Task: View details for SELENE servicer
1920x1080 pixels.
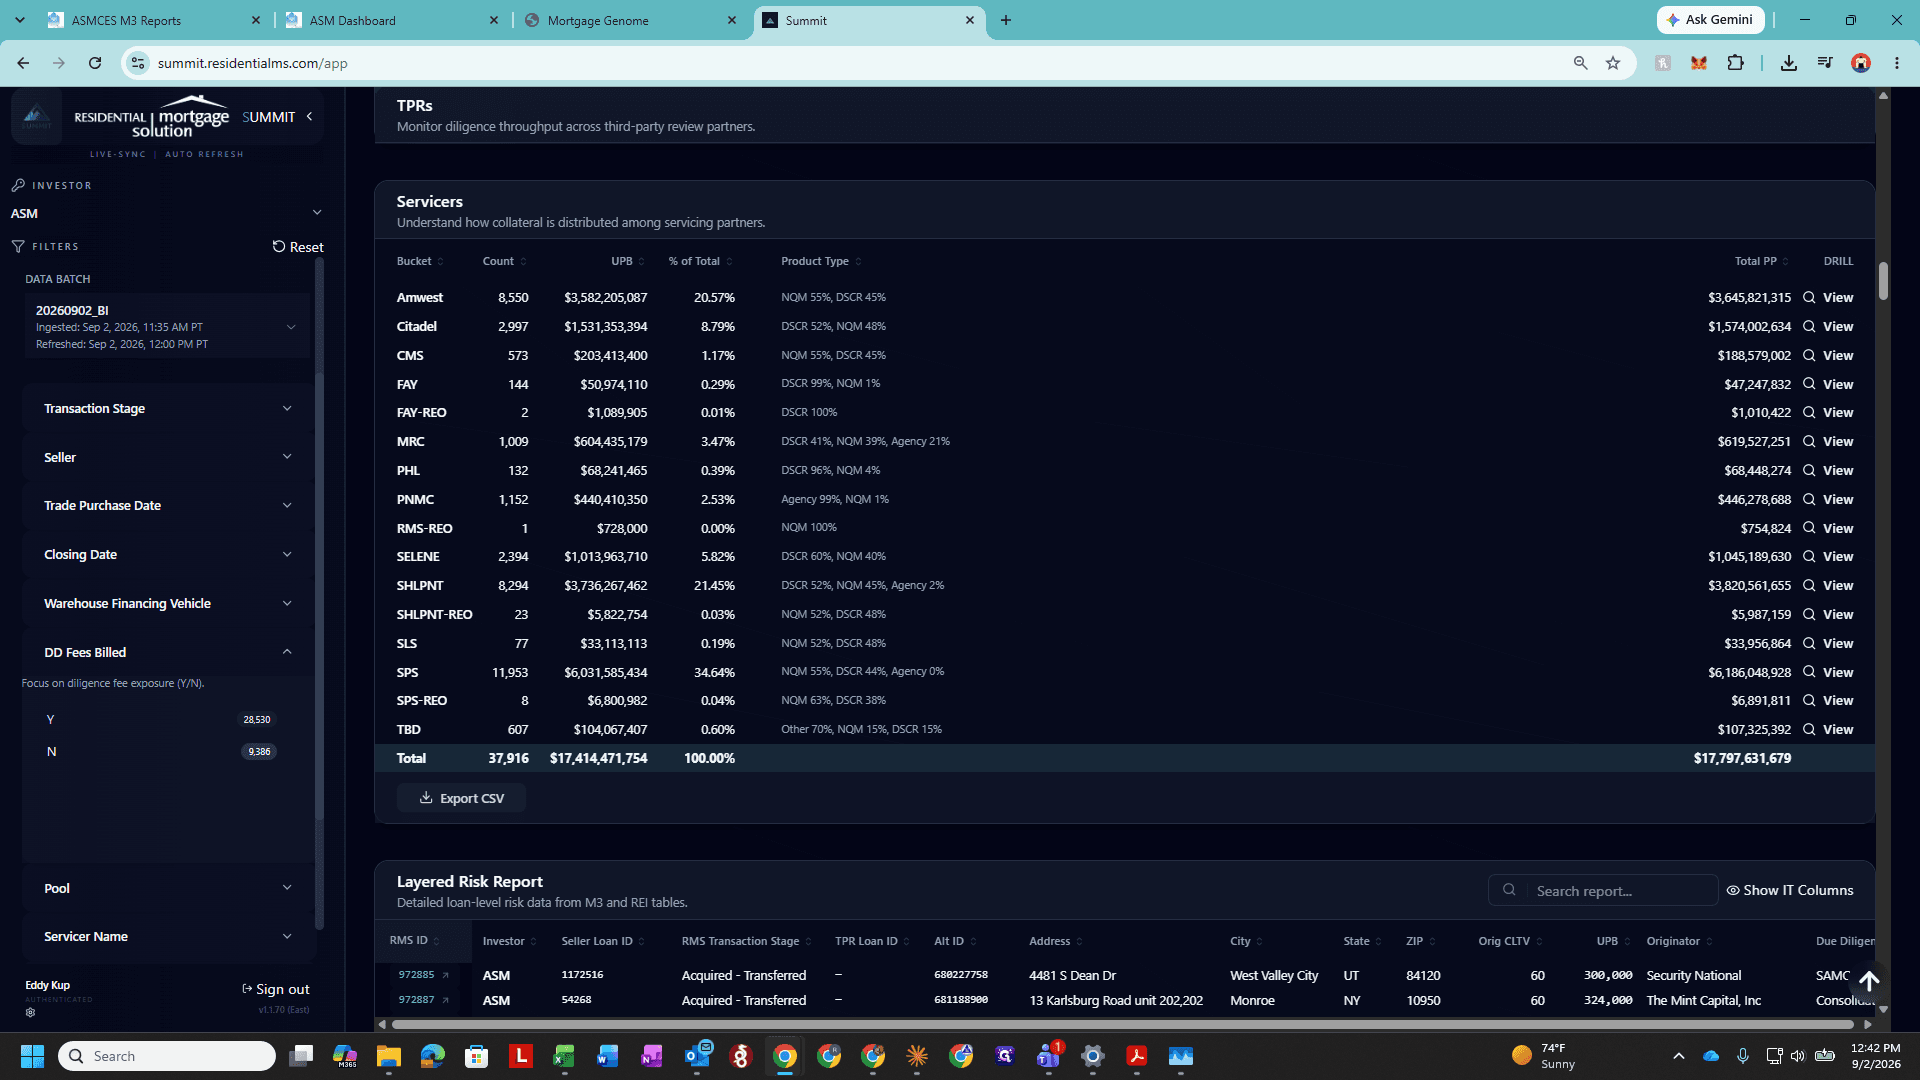Action: pyautogui.click(x=1828, y=557)
